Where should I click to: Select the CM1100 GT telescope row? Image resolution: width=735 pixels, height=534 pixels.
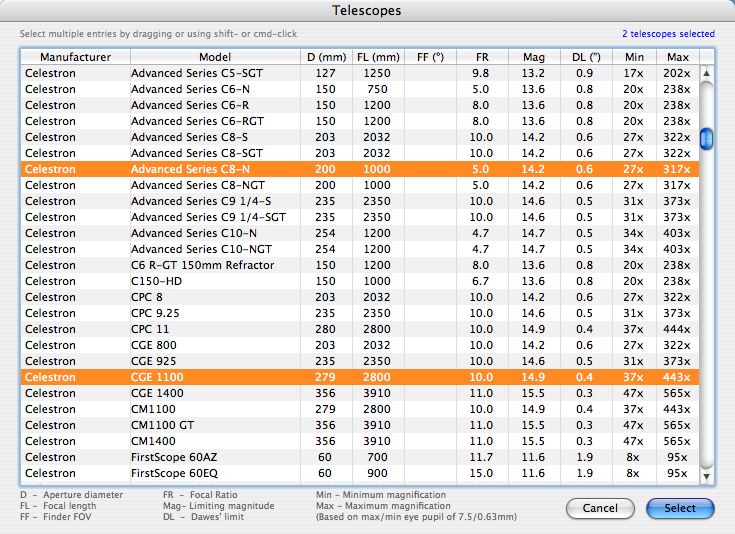[x=360, y=425]
